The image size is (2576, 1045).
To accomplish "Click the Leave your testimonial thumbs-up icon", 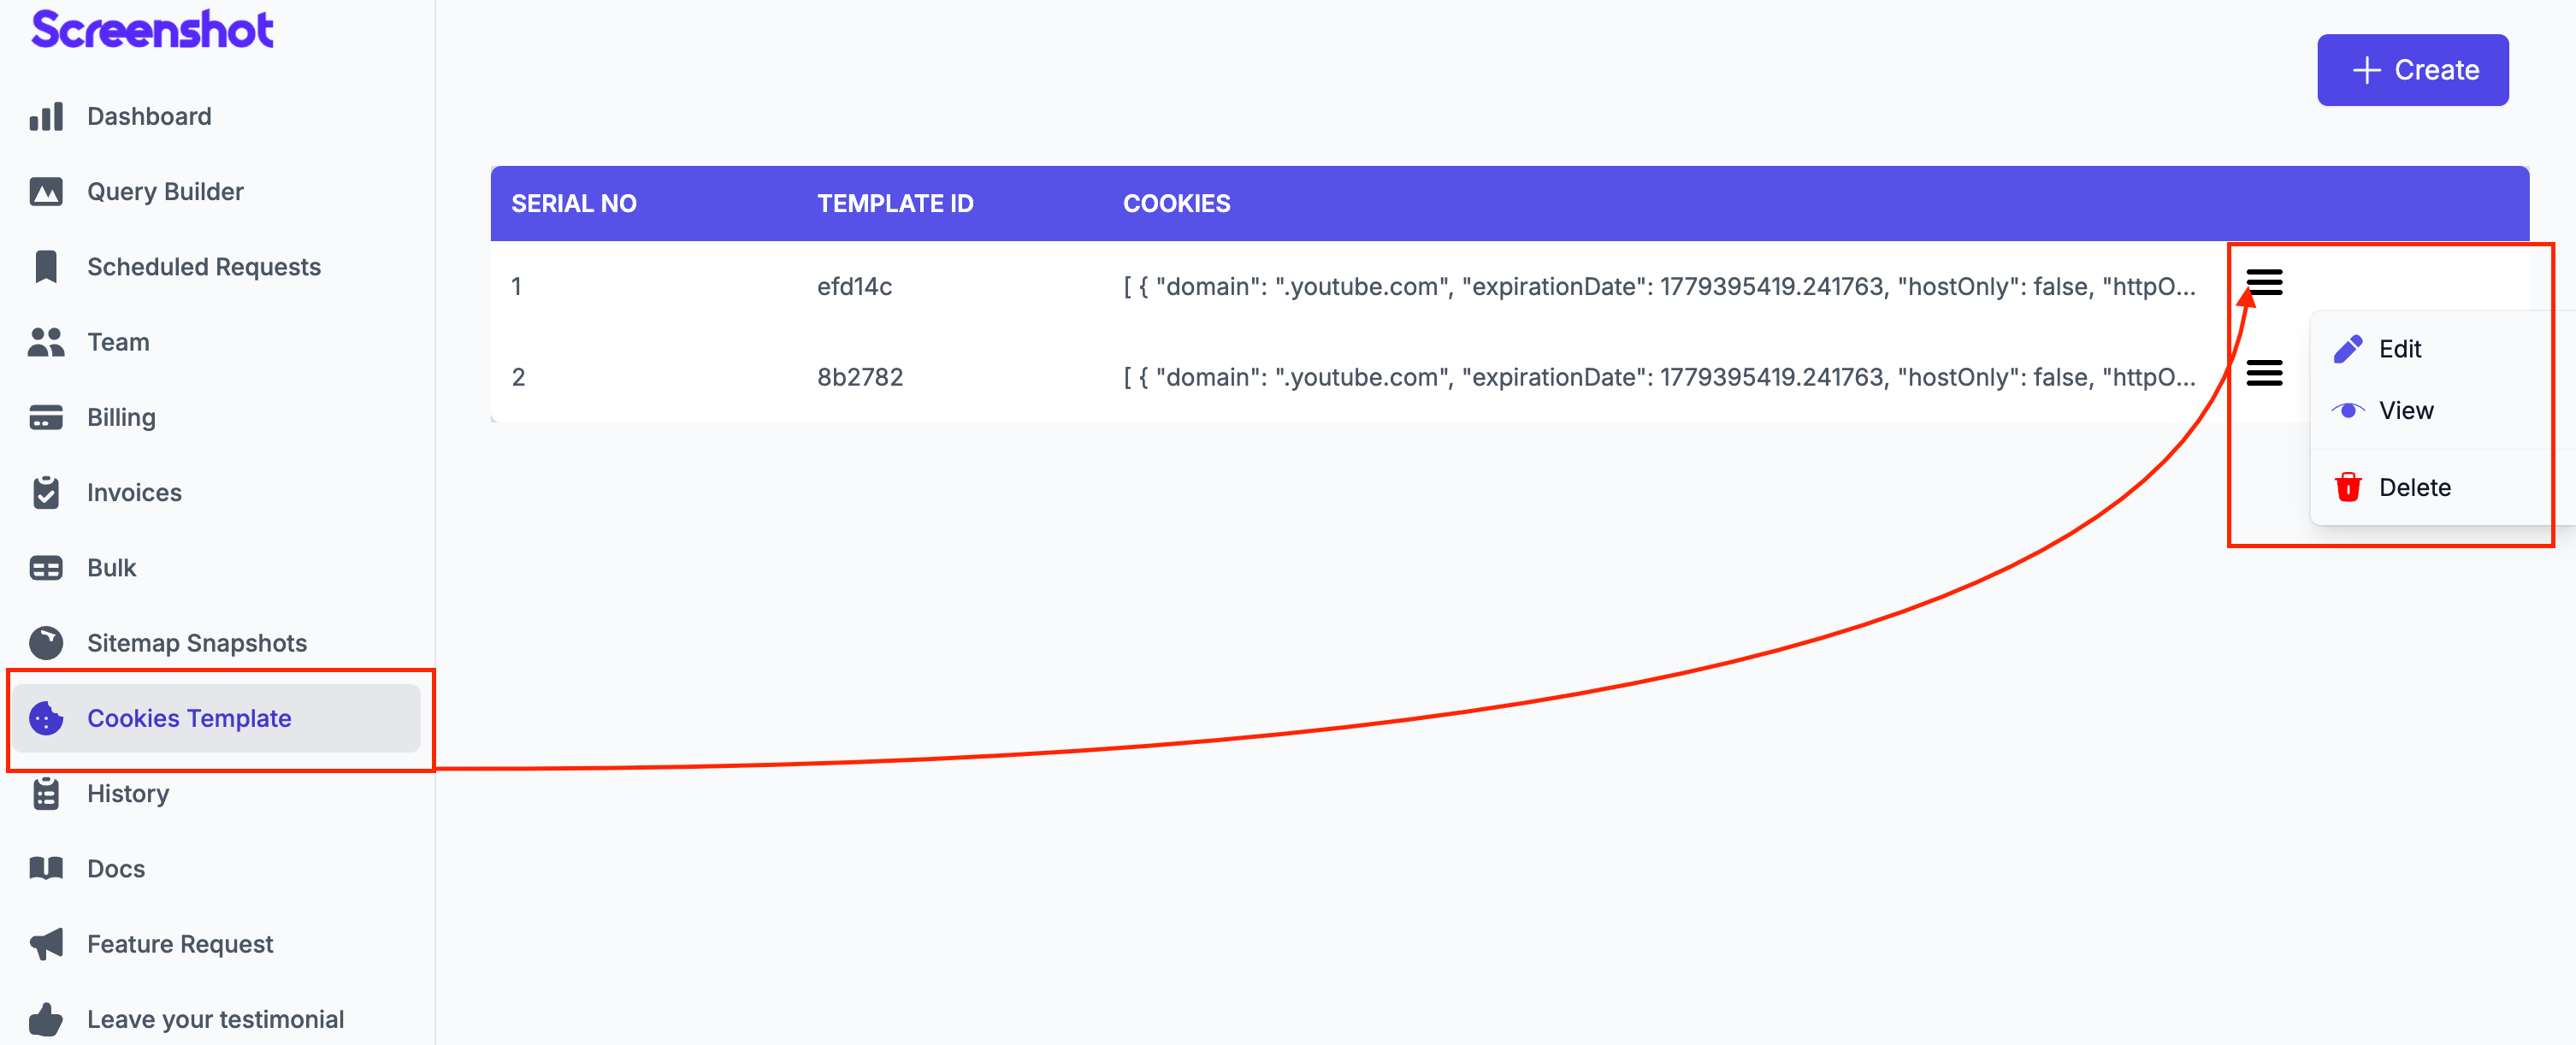I will pos(46,1019).
